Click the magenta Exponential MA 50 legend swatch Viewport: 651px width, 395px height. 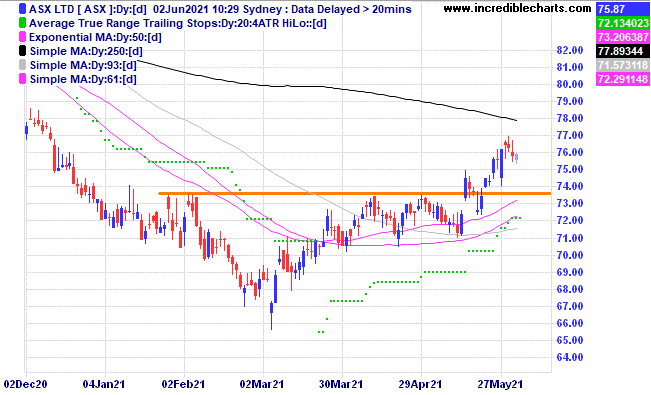click(x=22, y=37)
